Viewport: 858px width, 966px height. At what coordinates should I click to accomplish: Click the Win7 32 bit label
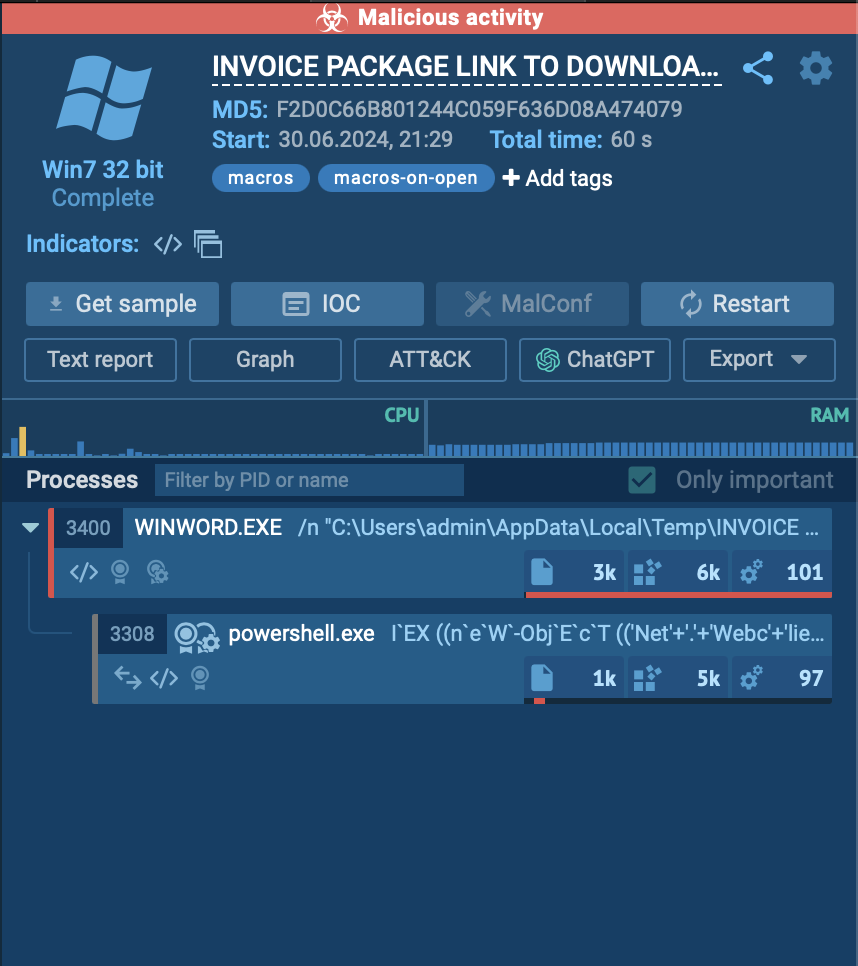point(103,170)
